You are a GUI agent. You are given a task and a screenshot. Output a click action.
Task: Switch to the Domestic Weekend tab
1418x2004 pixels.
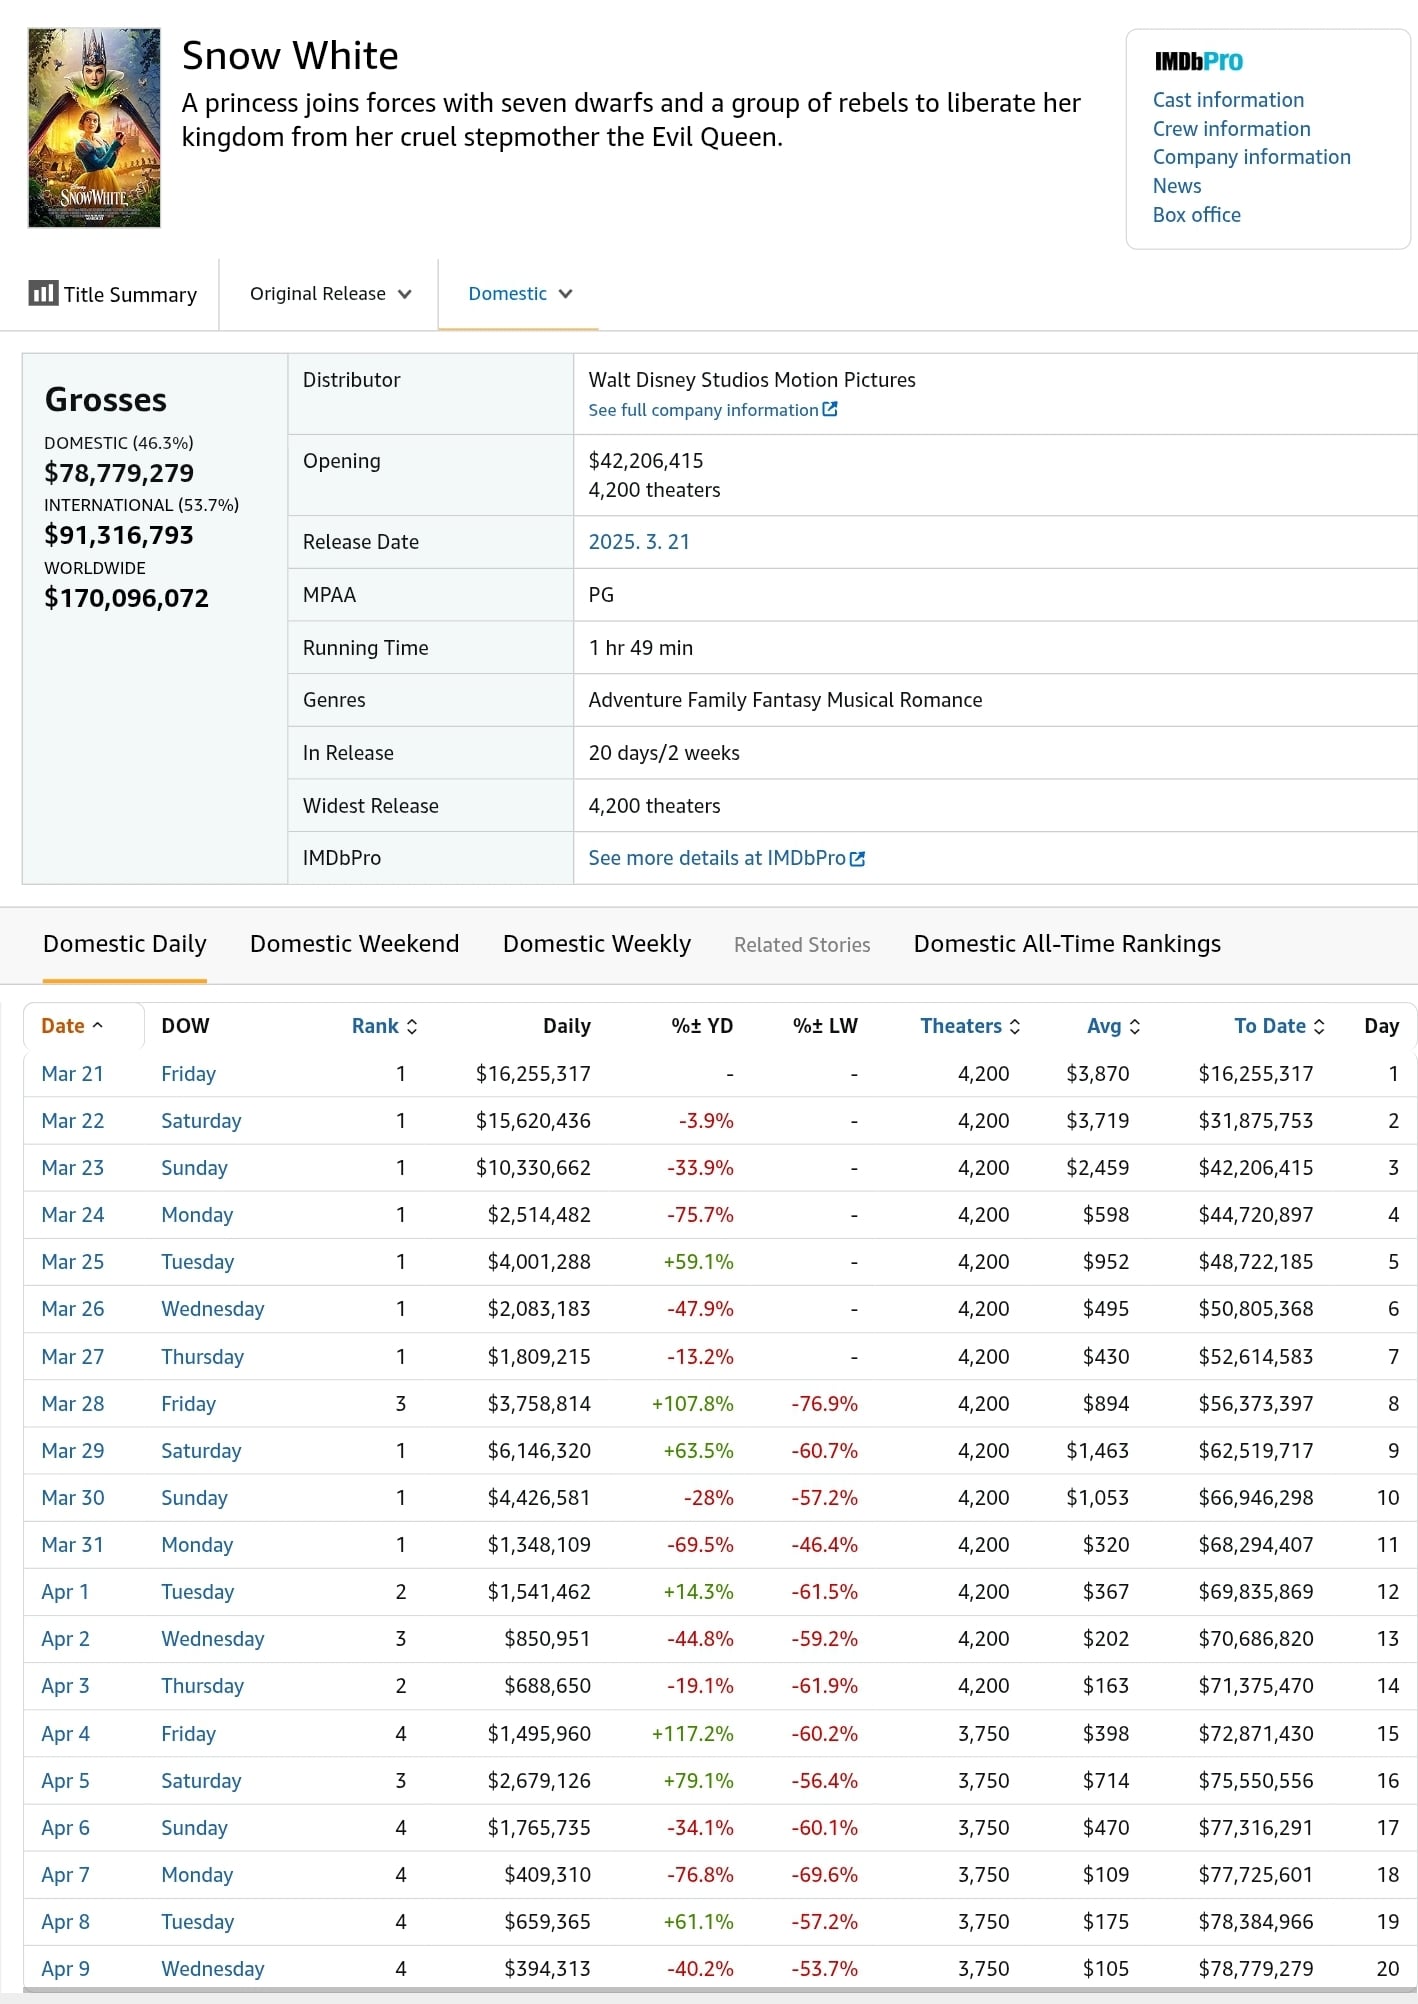click(354, 943)
